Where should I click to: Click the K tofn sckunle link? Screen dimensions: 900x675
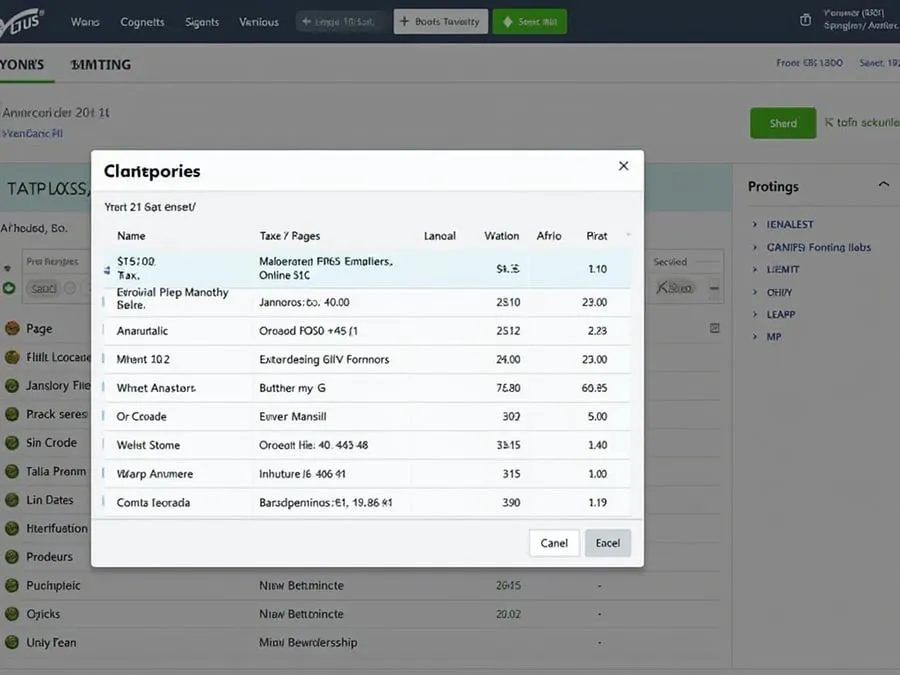[862, 122]
